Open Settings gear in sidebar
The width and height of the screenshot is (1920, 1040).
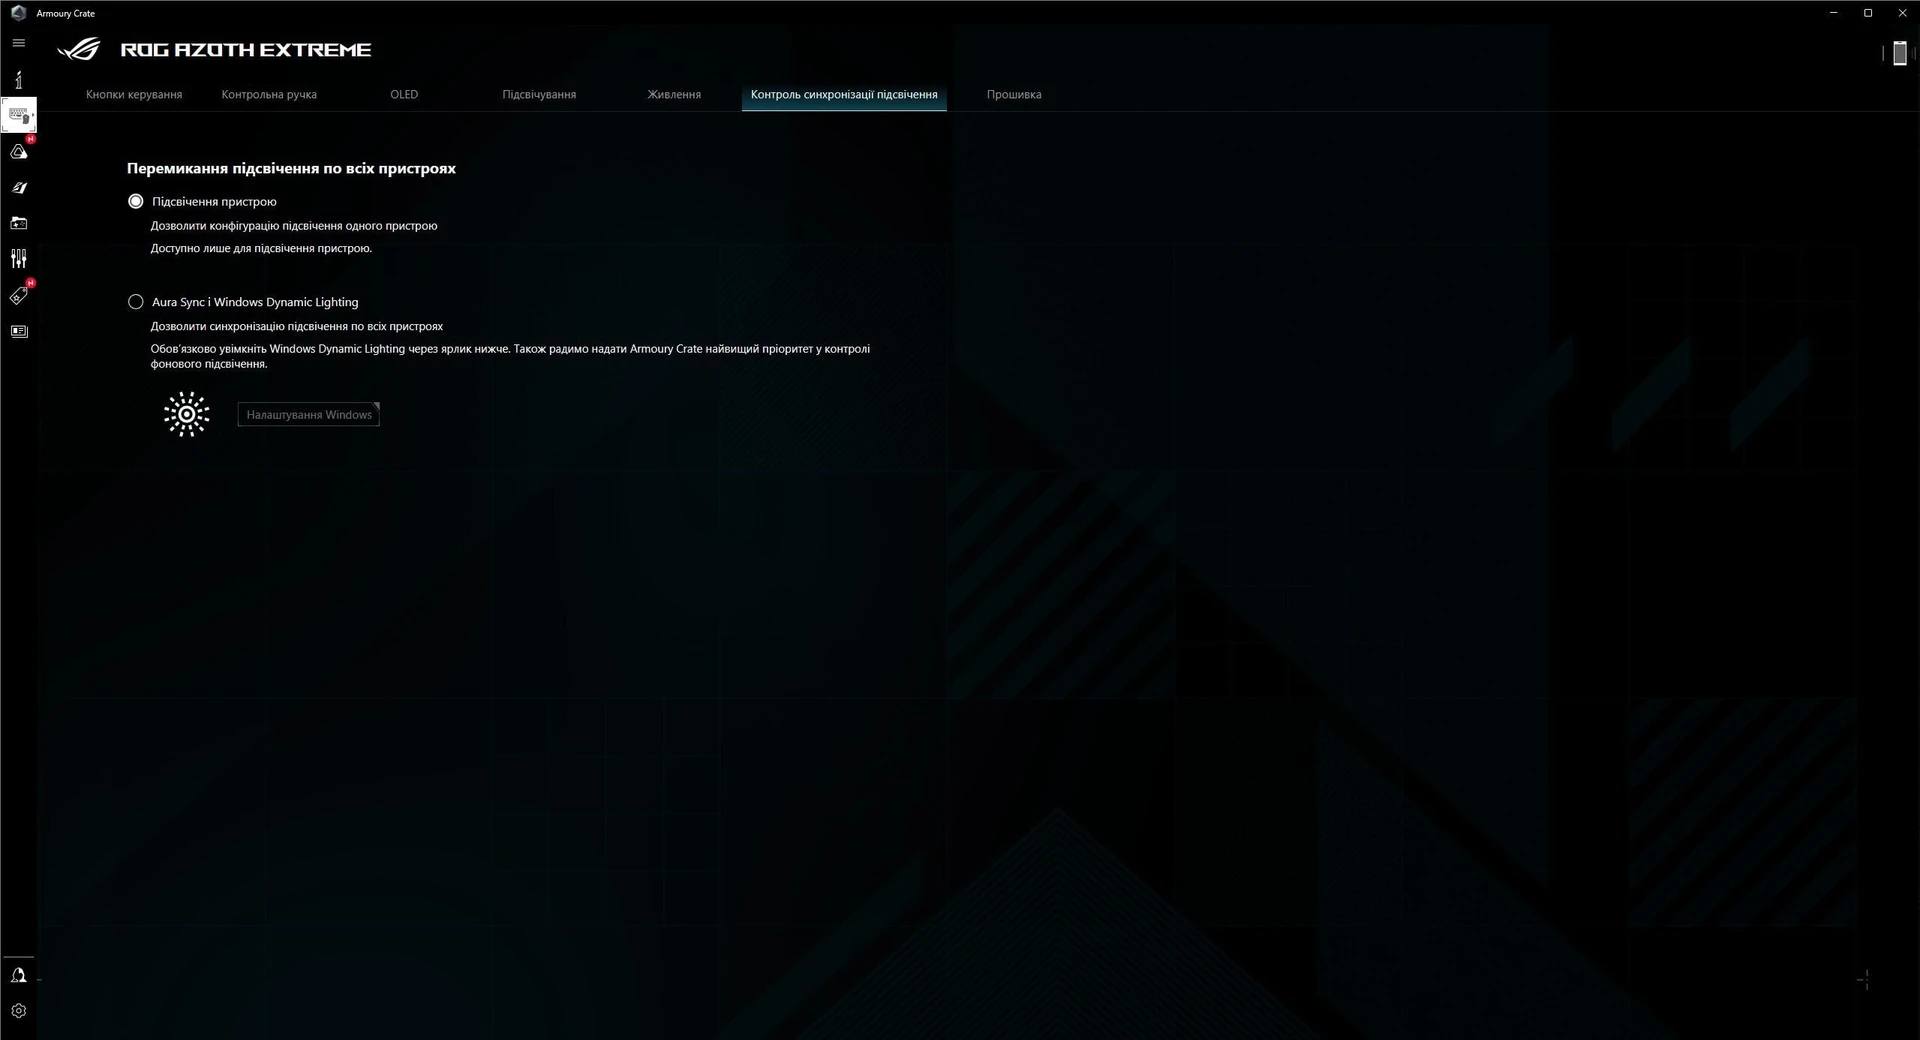pos(18,1011)
